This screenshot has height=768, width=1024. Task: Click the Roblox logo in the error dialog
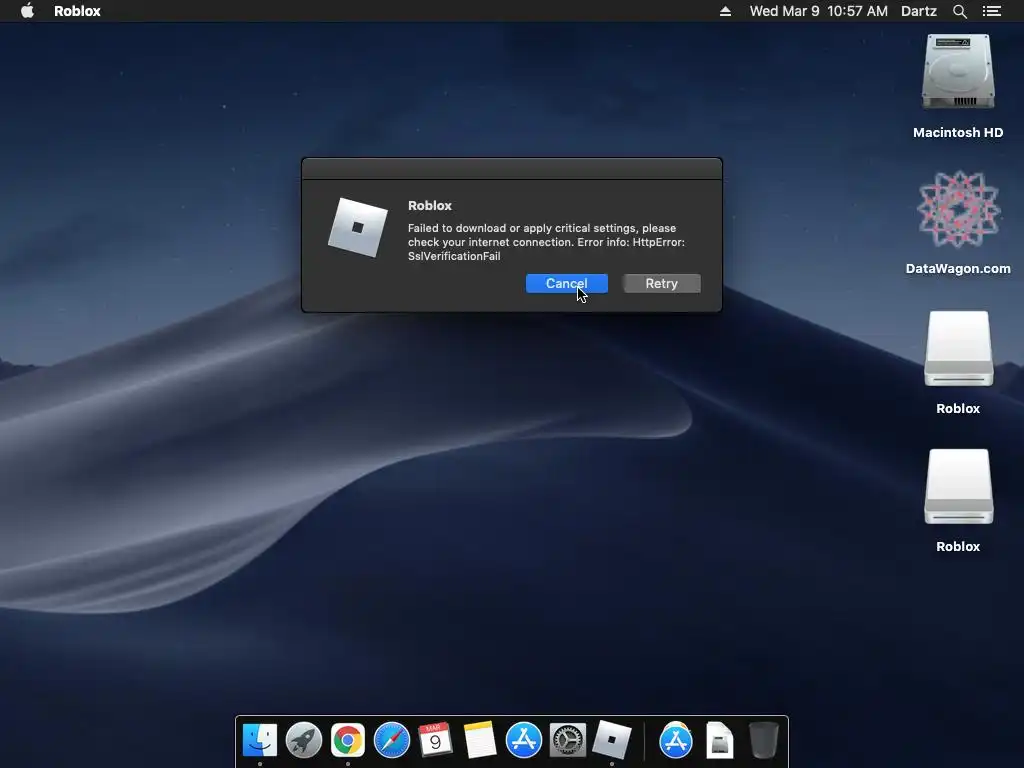[358, 227]
